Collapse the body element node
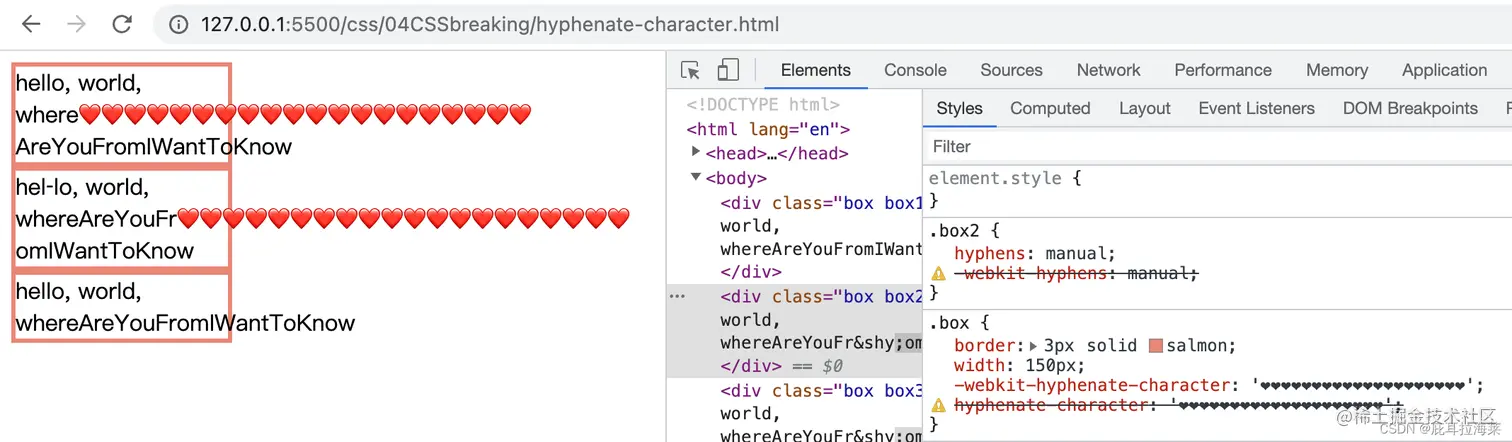The image size is (1512, 442). point(696,177)
